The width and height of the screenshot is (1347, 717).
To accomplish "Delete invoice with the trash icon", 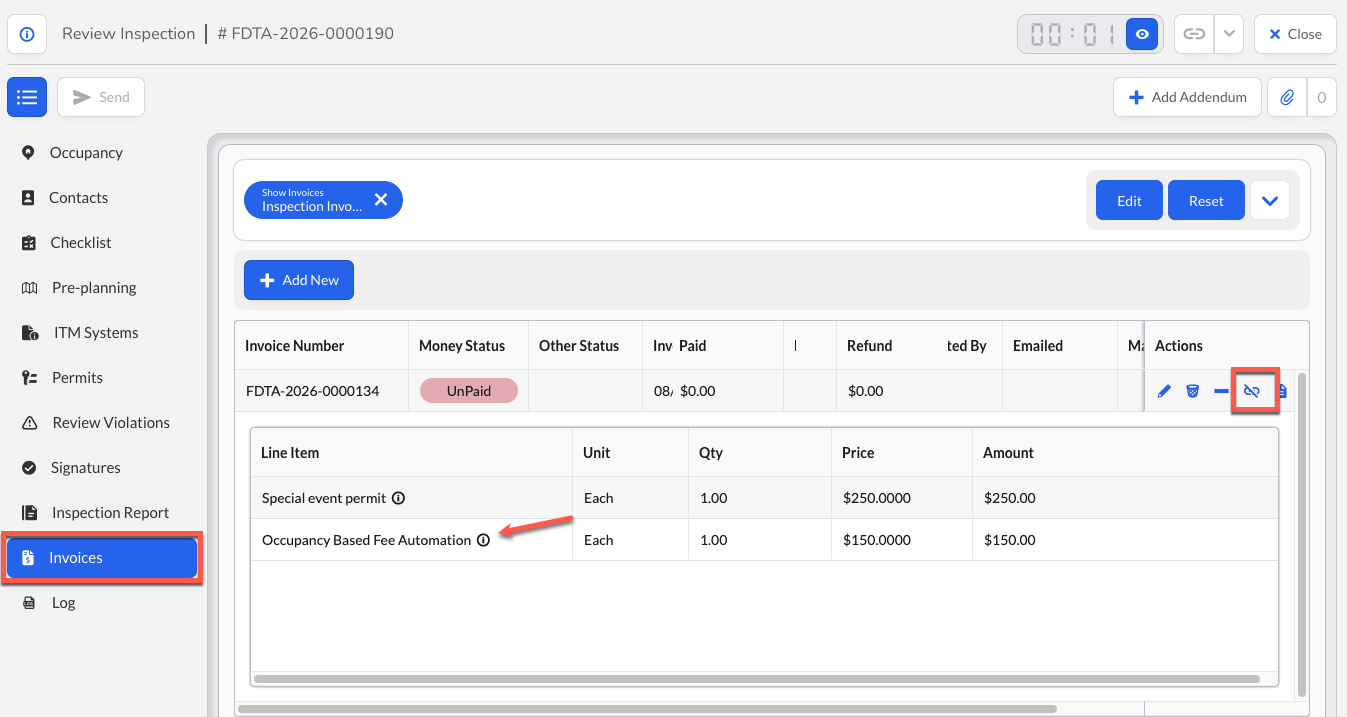I will (1193, 391).
